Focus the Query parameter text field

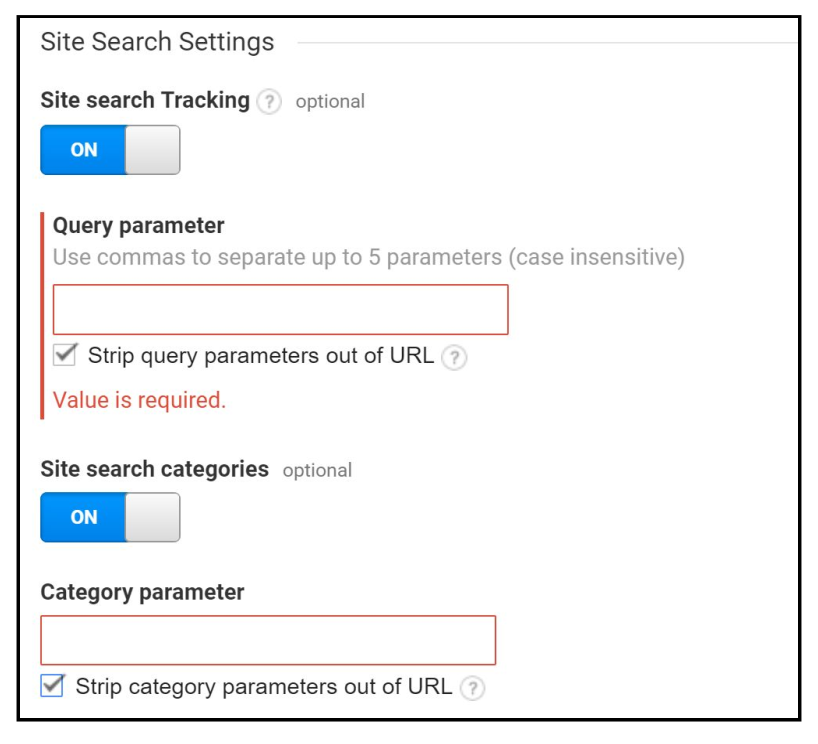[280, 310]
